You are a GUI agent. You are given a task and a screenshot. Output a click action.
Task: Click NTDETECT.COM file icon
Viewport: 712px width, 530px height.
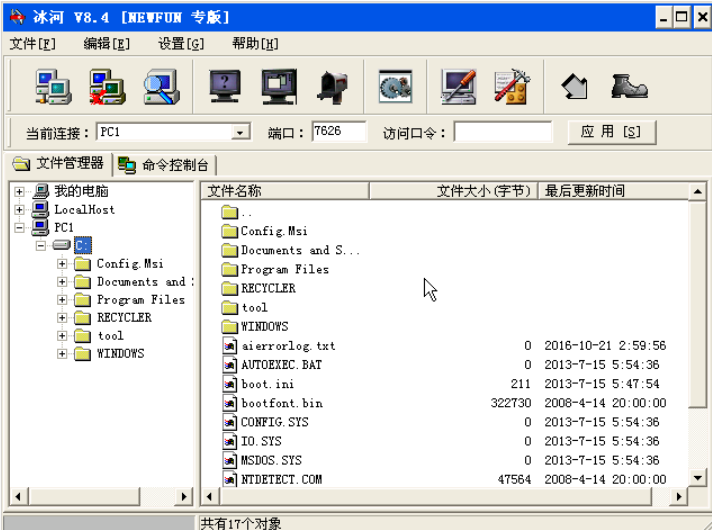[230, 479]
